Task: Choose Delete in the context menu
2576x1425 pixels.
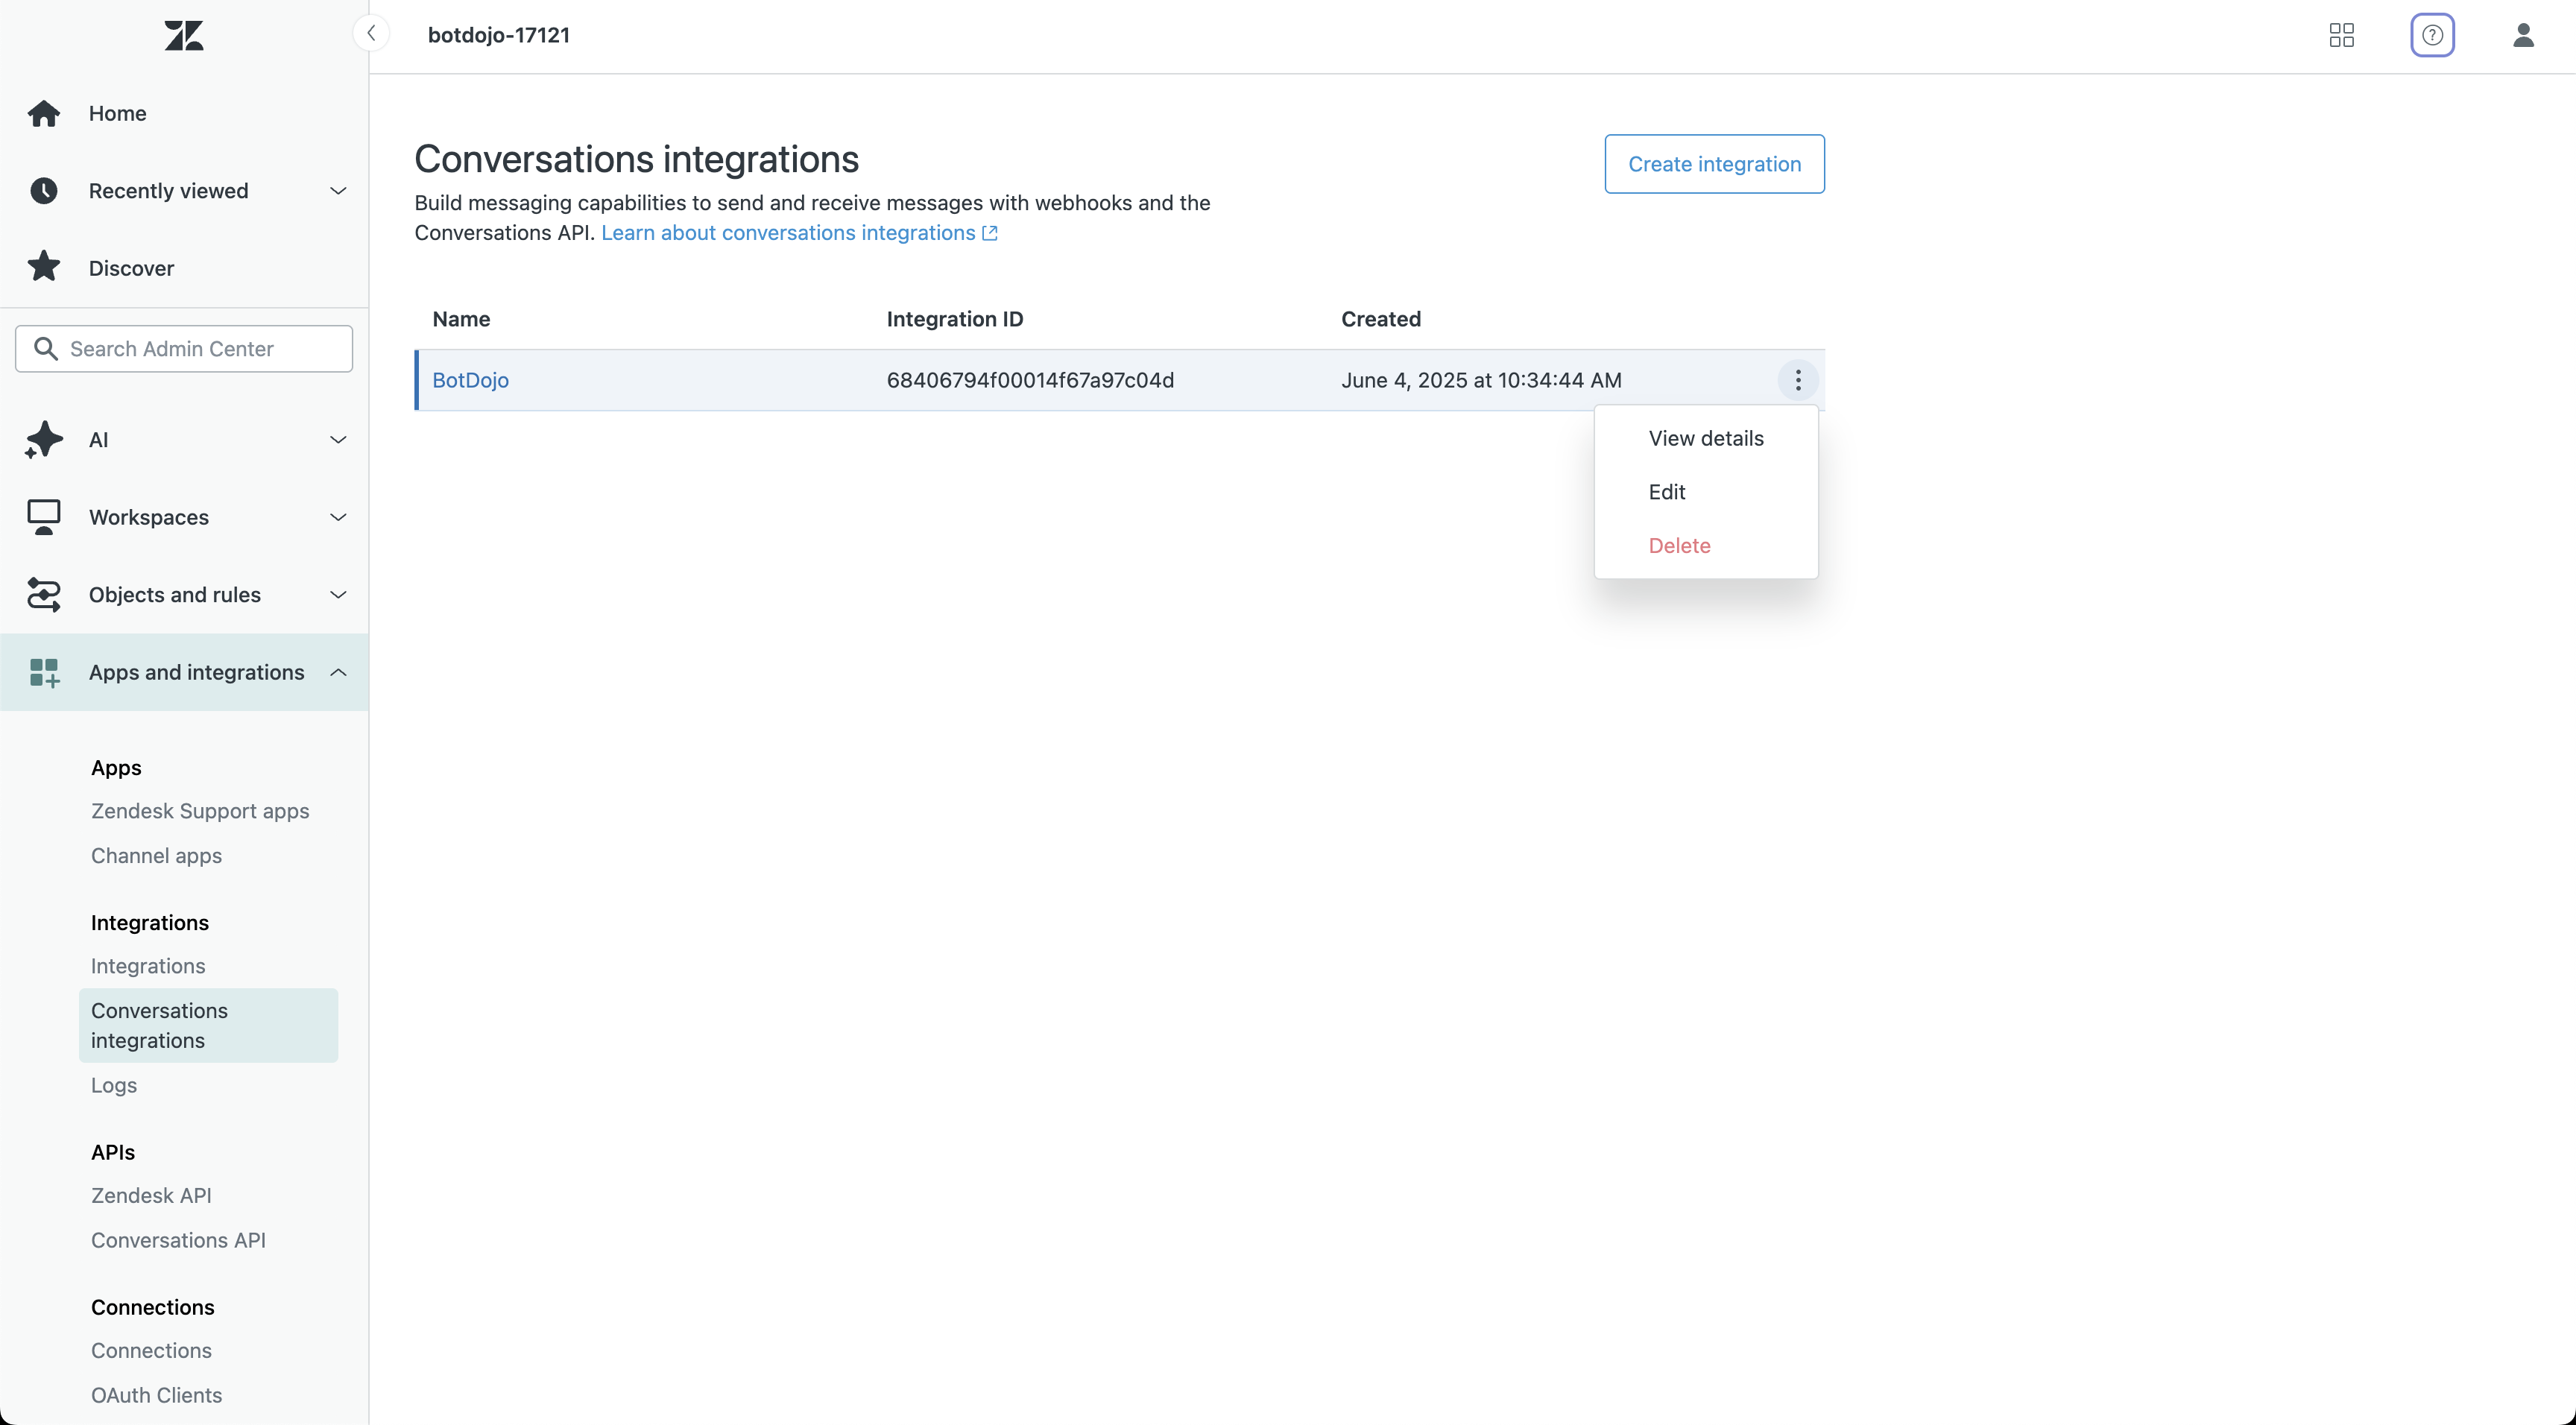Action: click(x=1705, y=546)
